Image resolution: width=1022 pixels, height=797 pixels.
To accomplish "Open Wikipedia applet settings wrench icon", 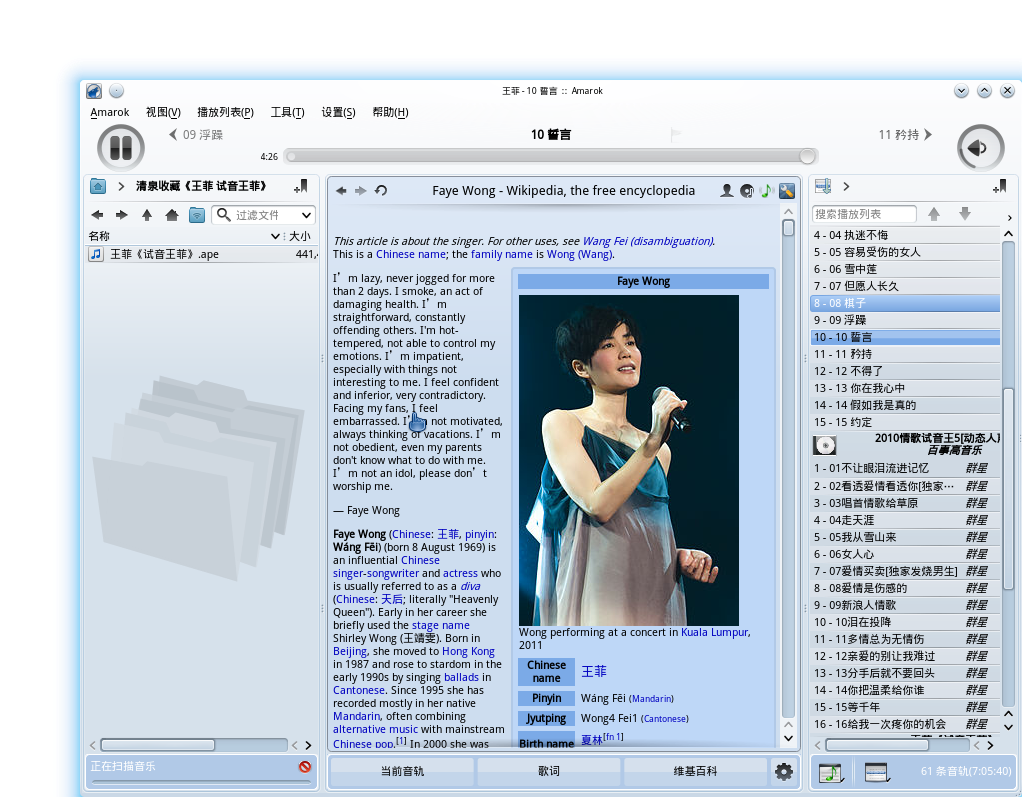I will click(787, 190).
